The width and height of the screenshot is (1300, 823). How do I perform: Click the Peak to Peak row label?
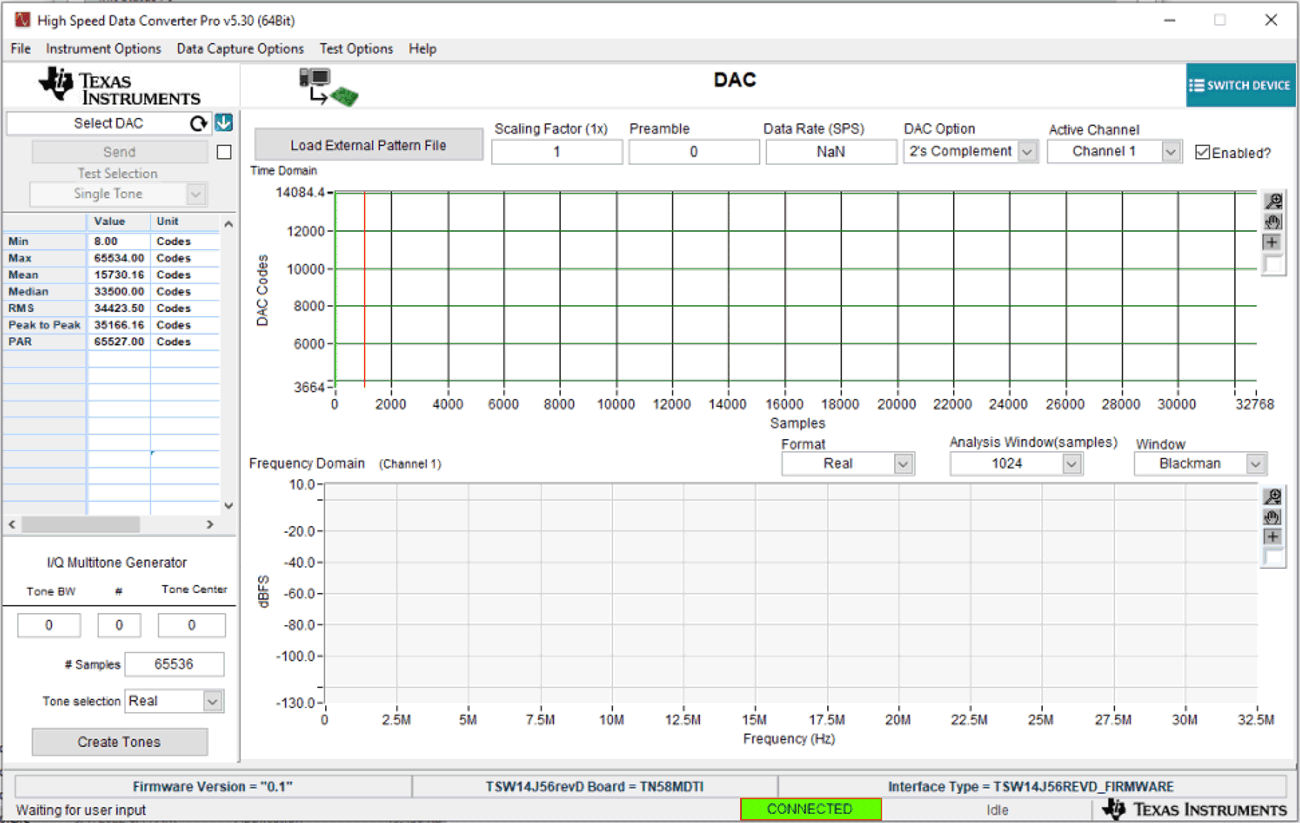[44, 325]
